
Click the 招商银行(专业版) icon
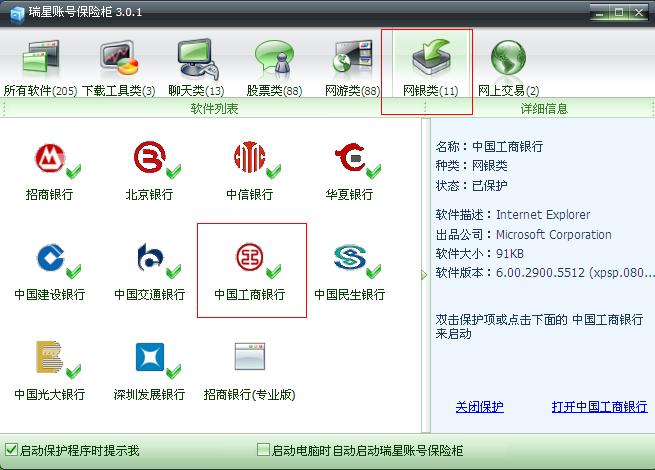coord(250,356)
